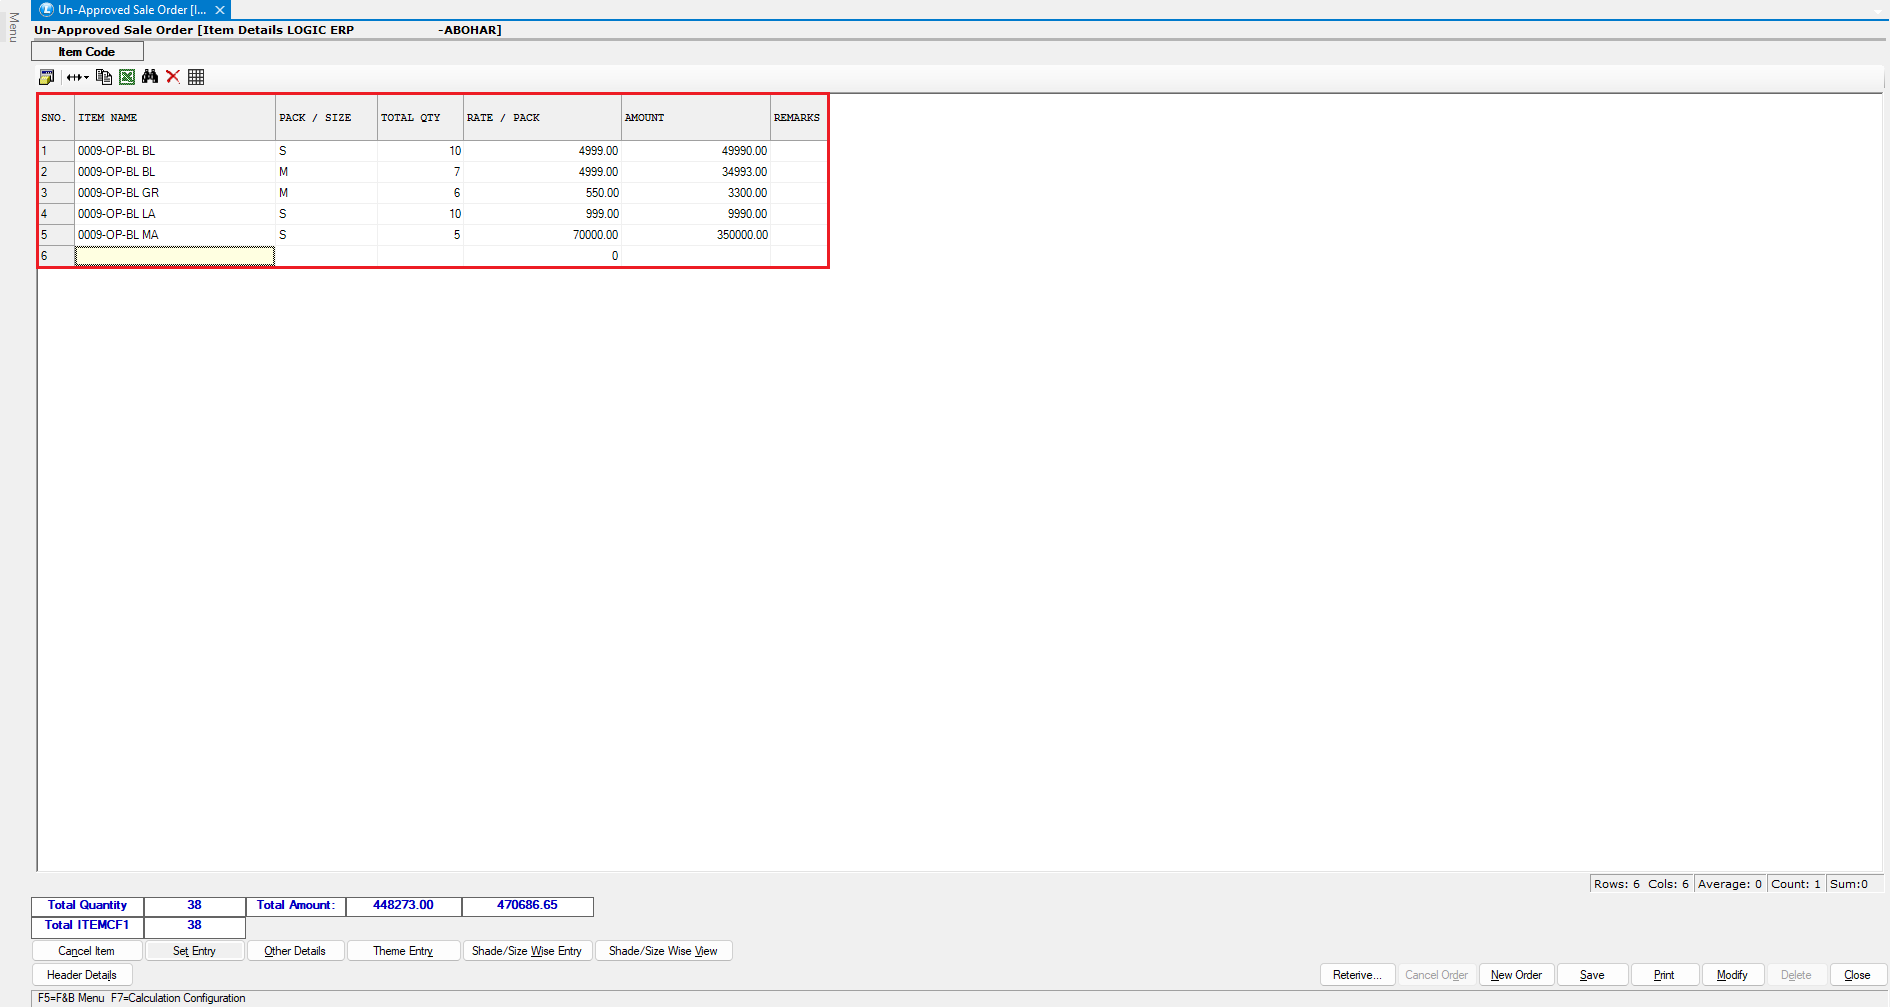The image size is (1890, 1007).
Task: Open Shade/Size Wise Entry
Action: coord(527,951)
